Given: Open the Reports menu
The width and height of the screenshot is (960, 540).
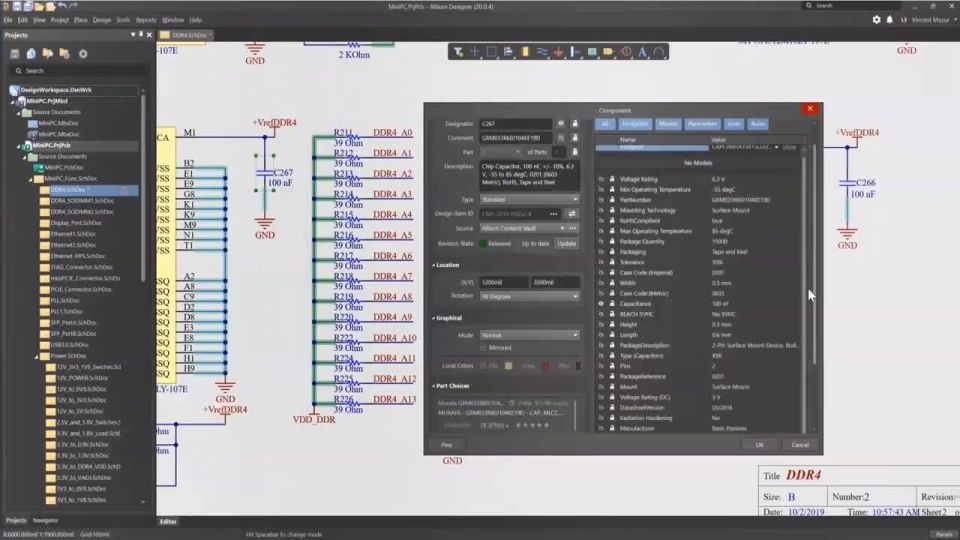Looking at the screenshot, I should [146, 20].
